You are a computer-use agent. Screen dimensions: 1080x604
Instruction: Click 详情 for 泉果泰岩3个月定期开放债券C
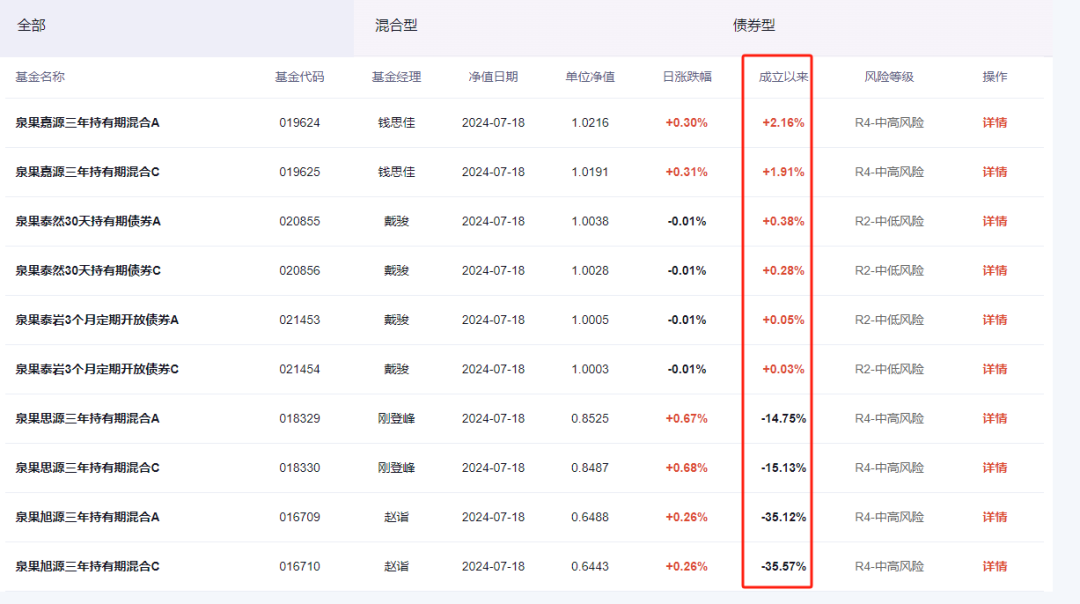(x=995, y=369)
